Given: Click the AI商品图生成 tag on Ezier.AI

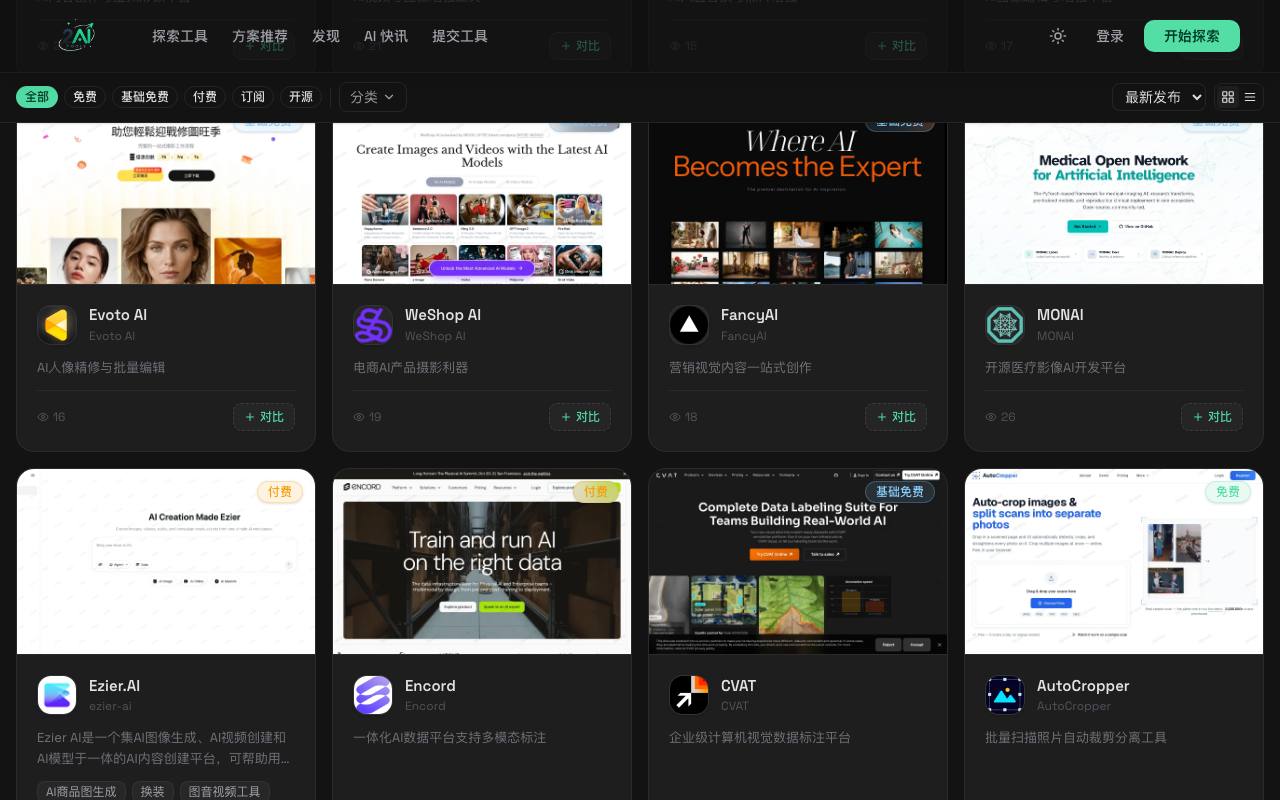Looking at the screenshot, I should click(x=82, y=791).
